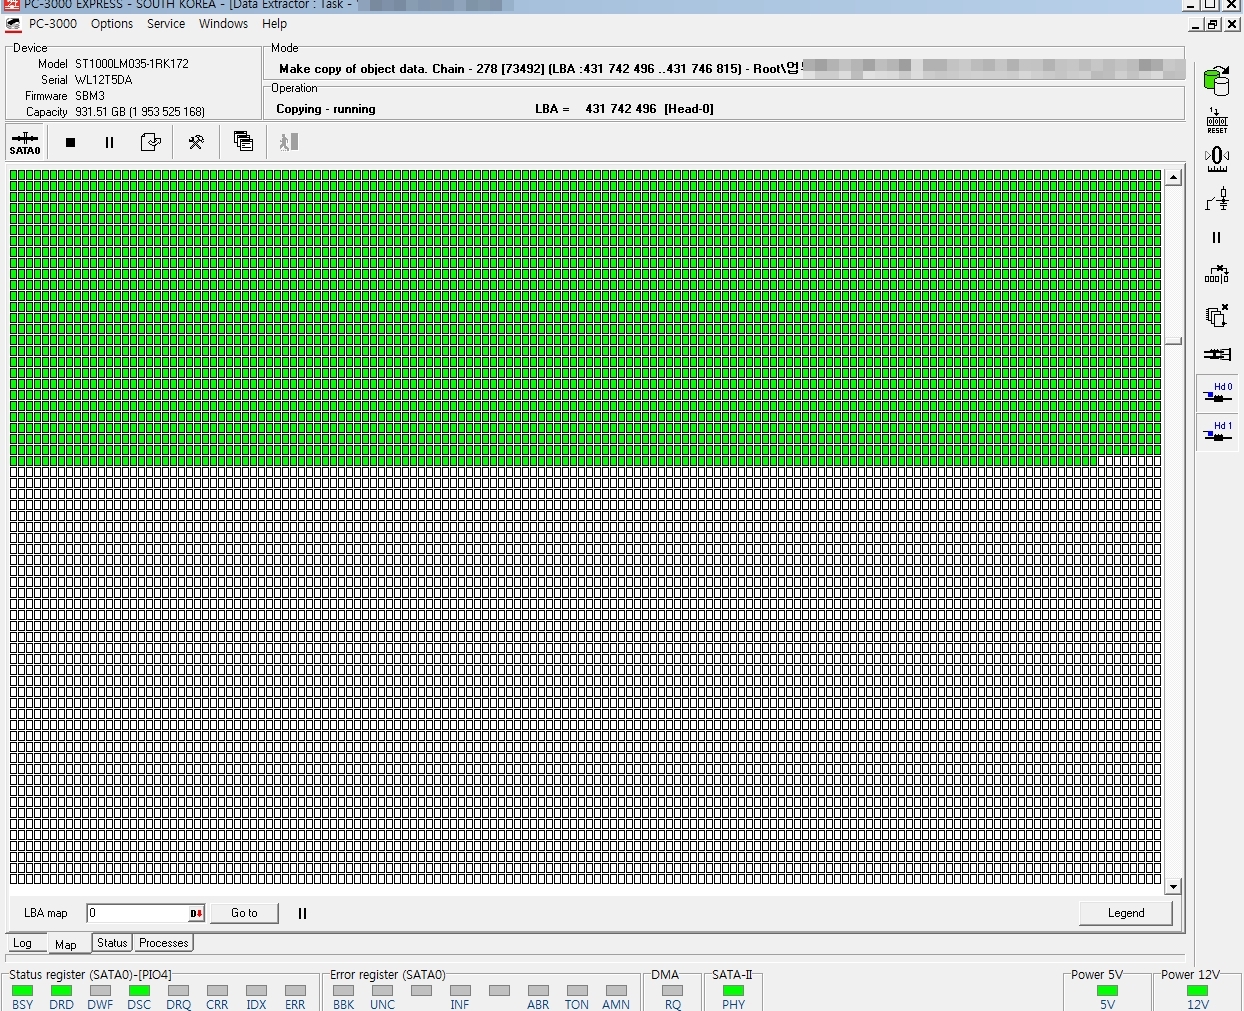Pause copying from the main toolbar
The height and width of the screenshot is (1011, 1244).
click(x=110, y=143)
